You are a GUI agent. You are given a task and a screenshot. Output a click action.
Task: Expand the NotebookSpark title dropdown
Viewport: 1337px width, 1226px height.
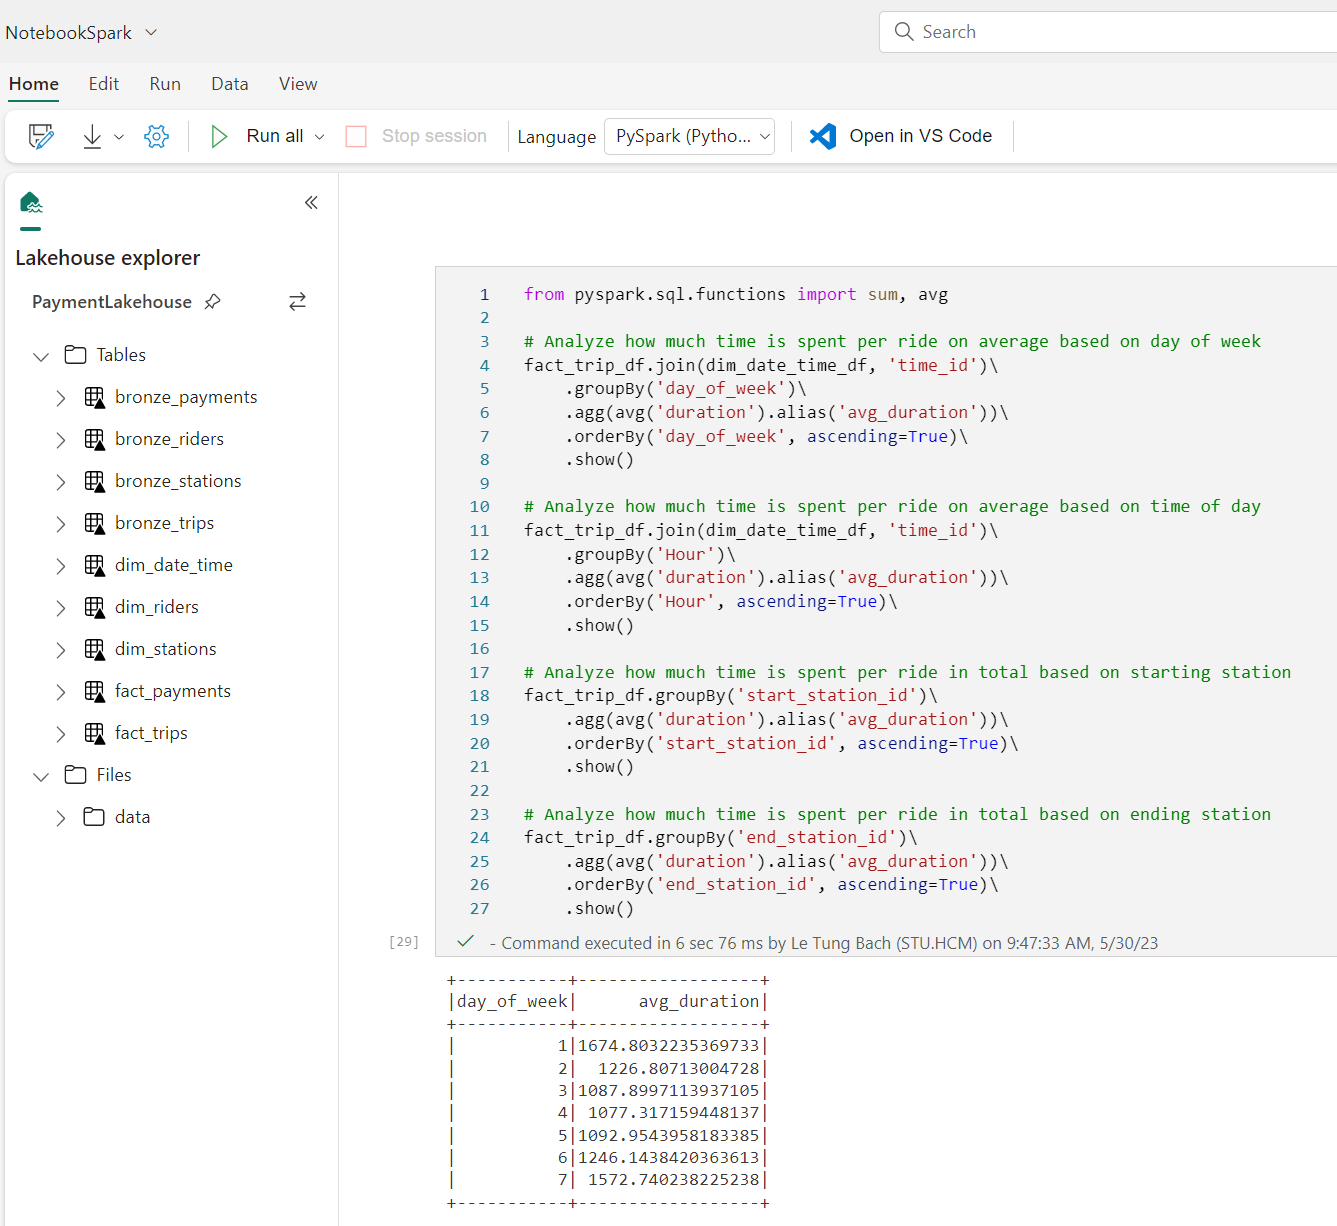coord(151,32)
